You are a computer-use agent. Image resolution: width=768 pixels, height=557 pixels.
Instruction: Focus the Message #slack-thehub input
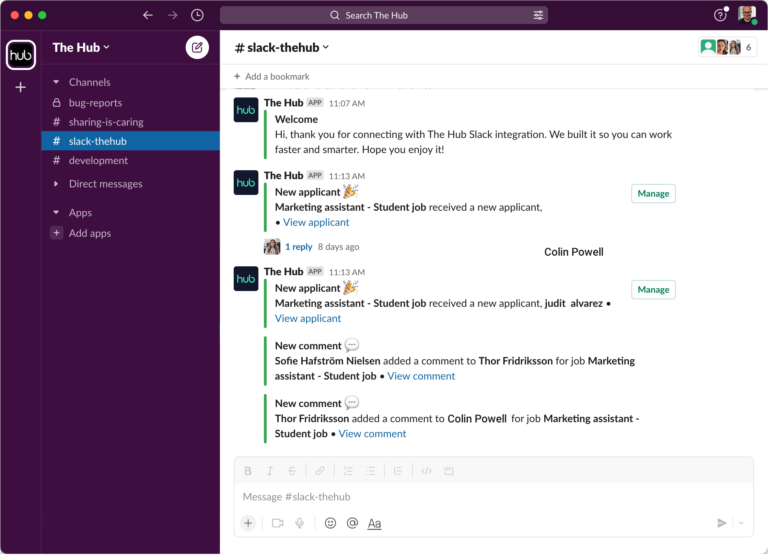tap(493, 497)
